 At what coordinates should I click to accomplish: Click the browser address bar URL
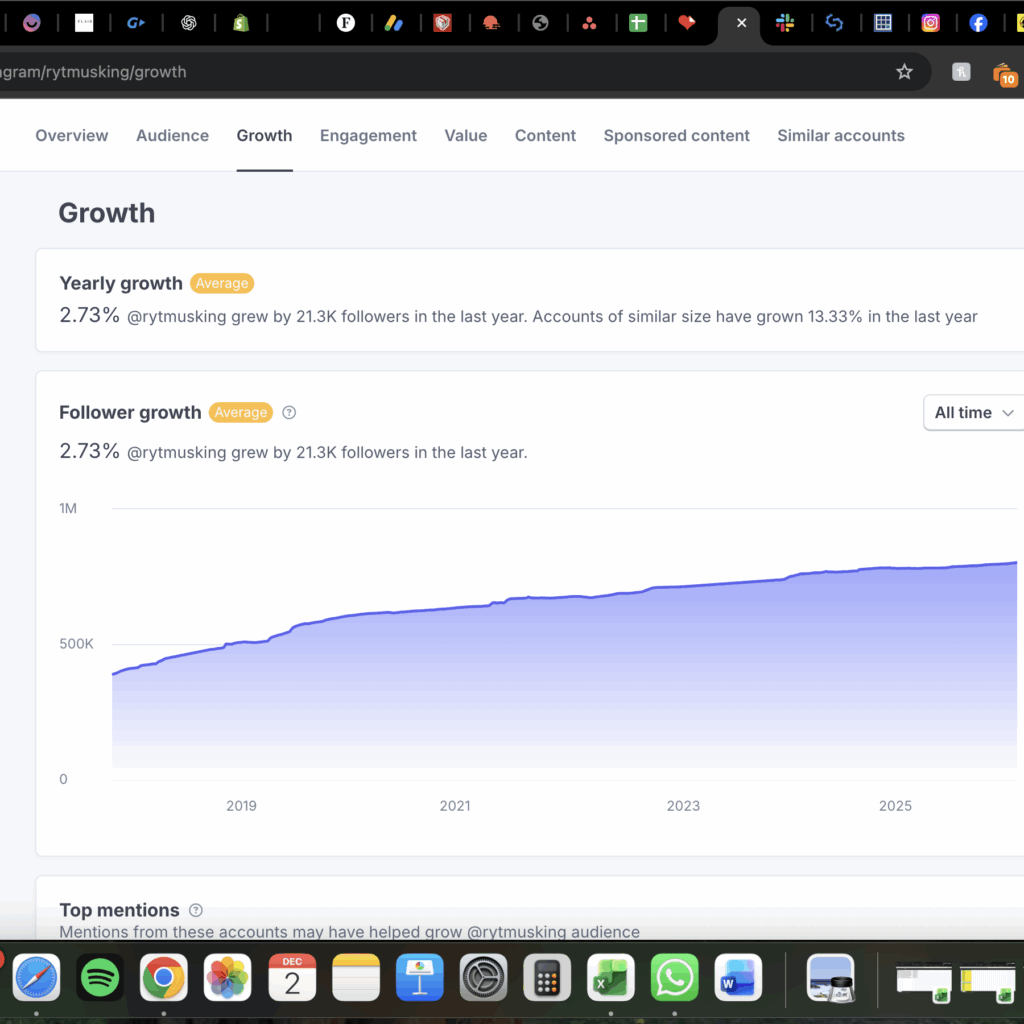point(400,72)
